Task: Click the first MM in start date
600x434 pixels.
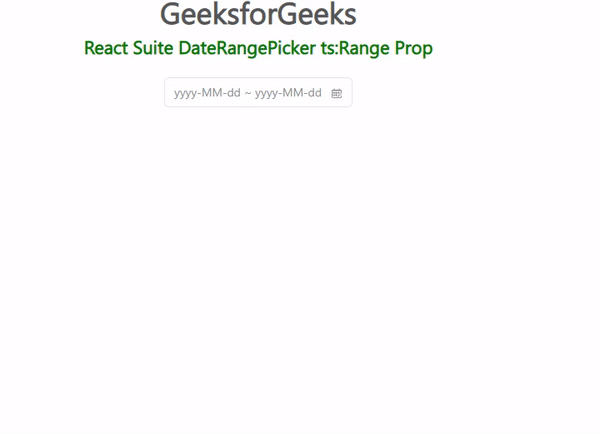Action: click(210, 93)
